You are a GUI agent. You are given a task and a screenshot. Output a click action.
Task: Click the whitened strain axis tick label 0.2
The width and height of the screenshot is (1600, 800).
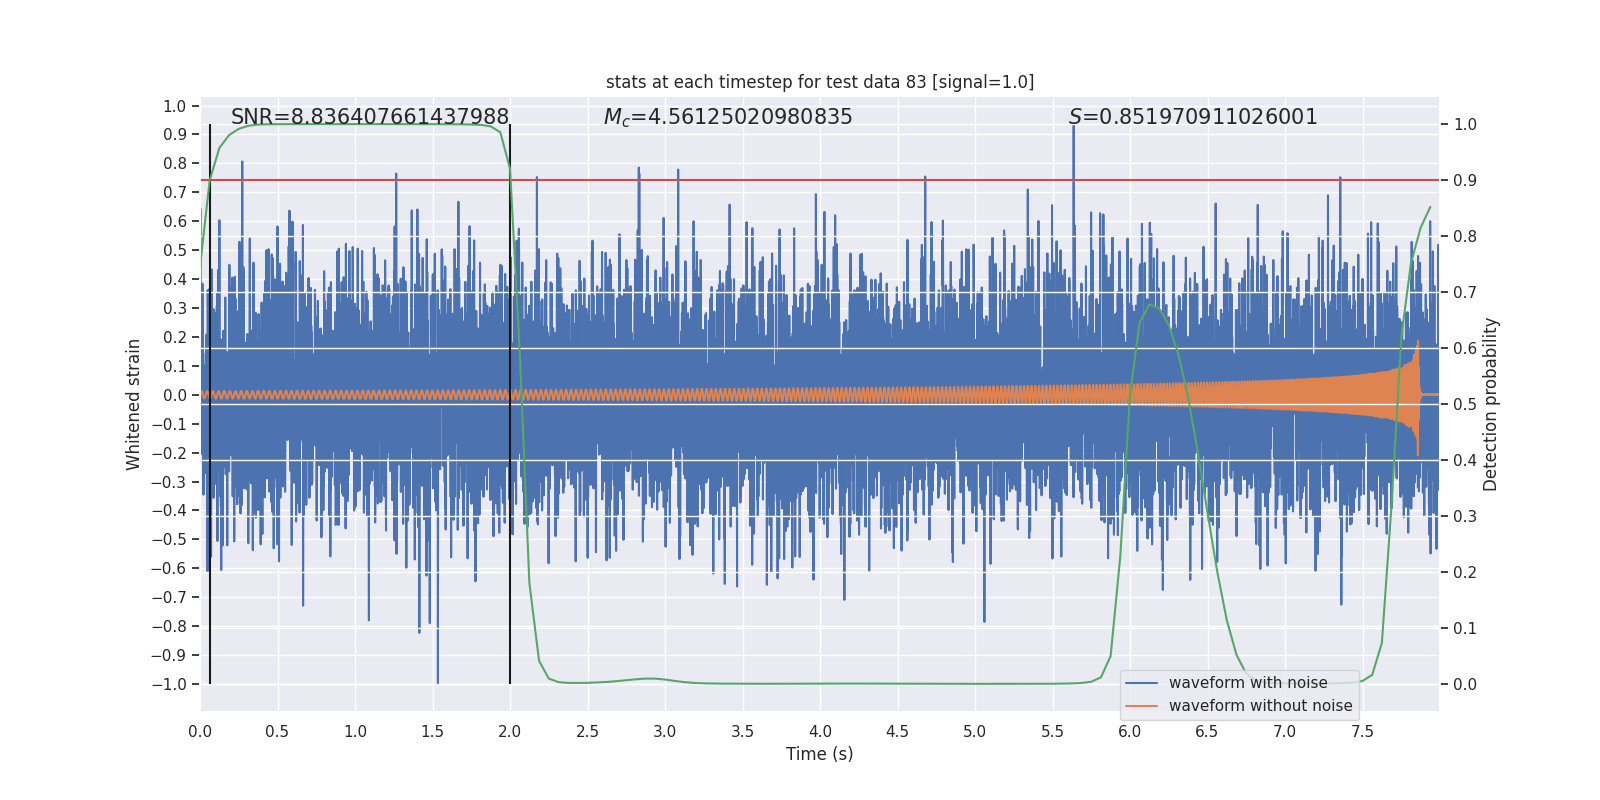click(x=175, y=337)
